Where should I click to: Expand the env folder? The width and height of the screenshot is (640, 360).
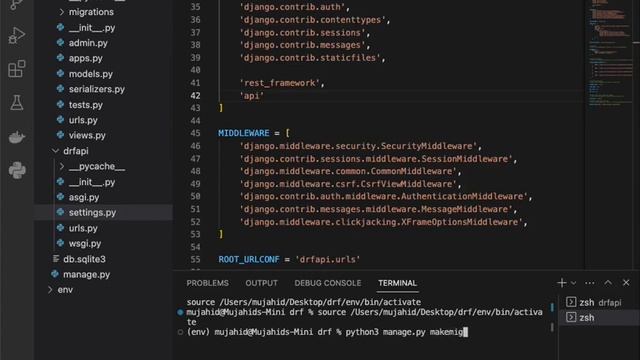pyautogui.click(x=50, y=289)
